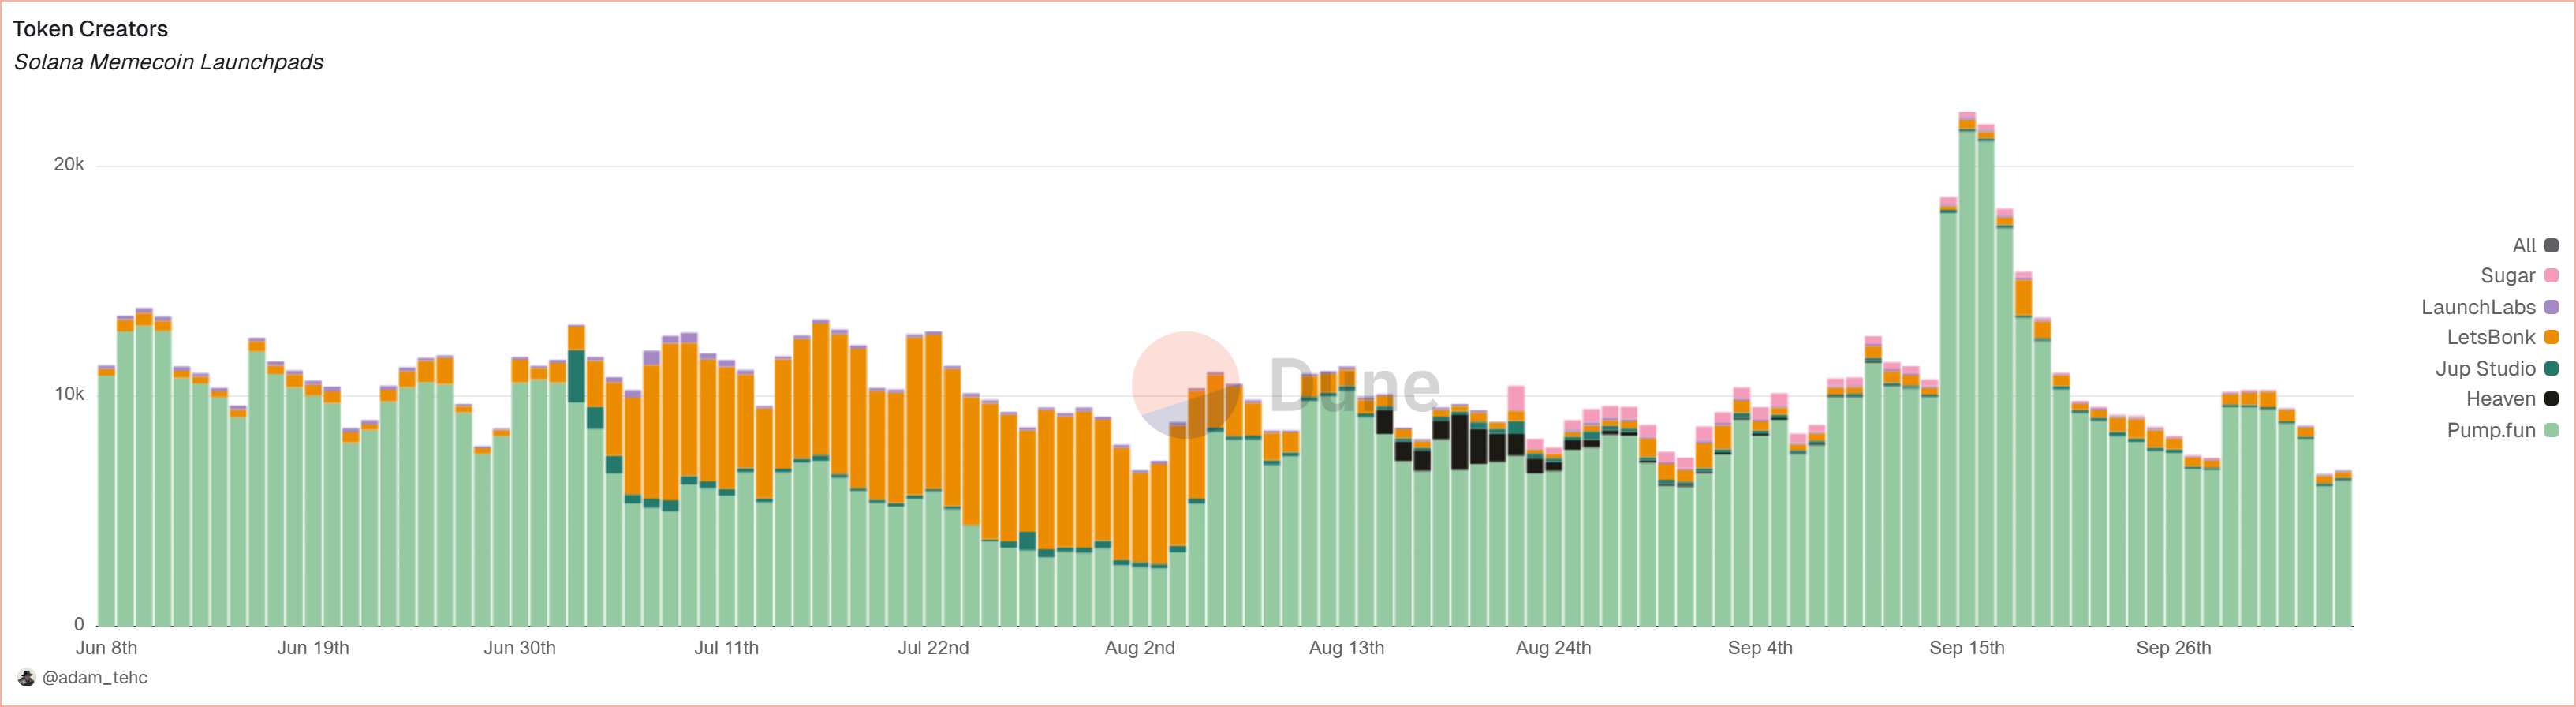2576x707 pixels.
Task: Click the green Pump.fun legend dot
Action: [2551, 430]
